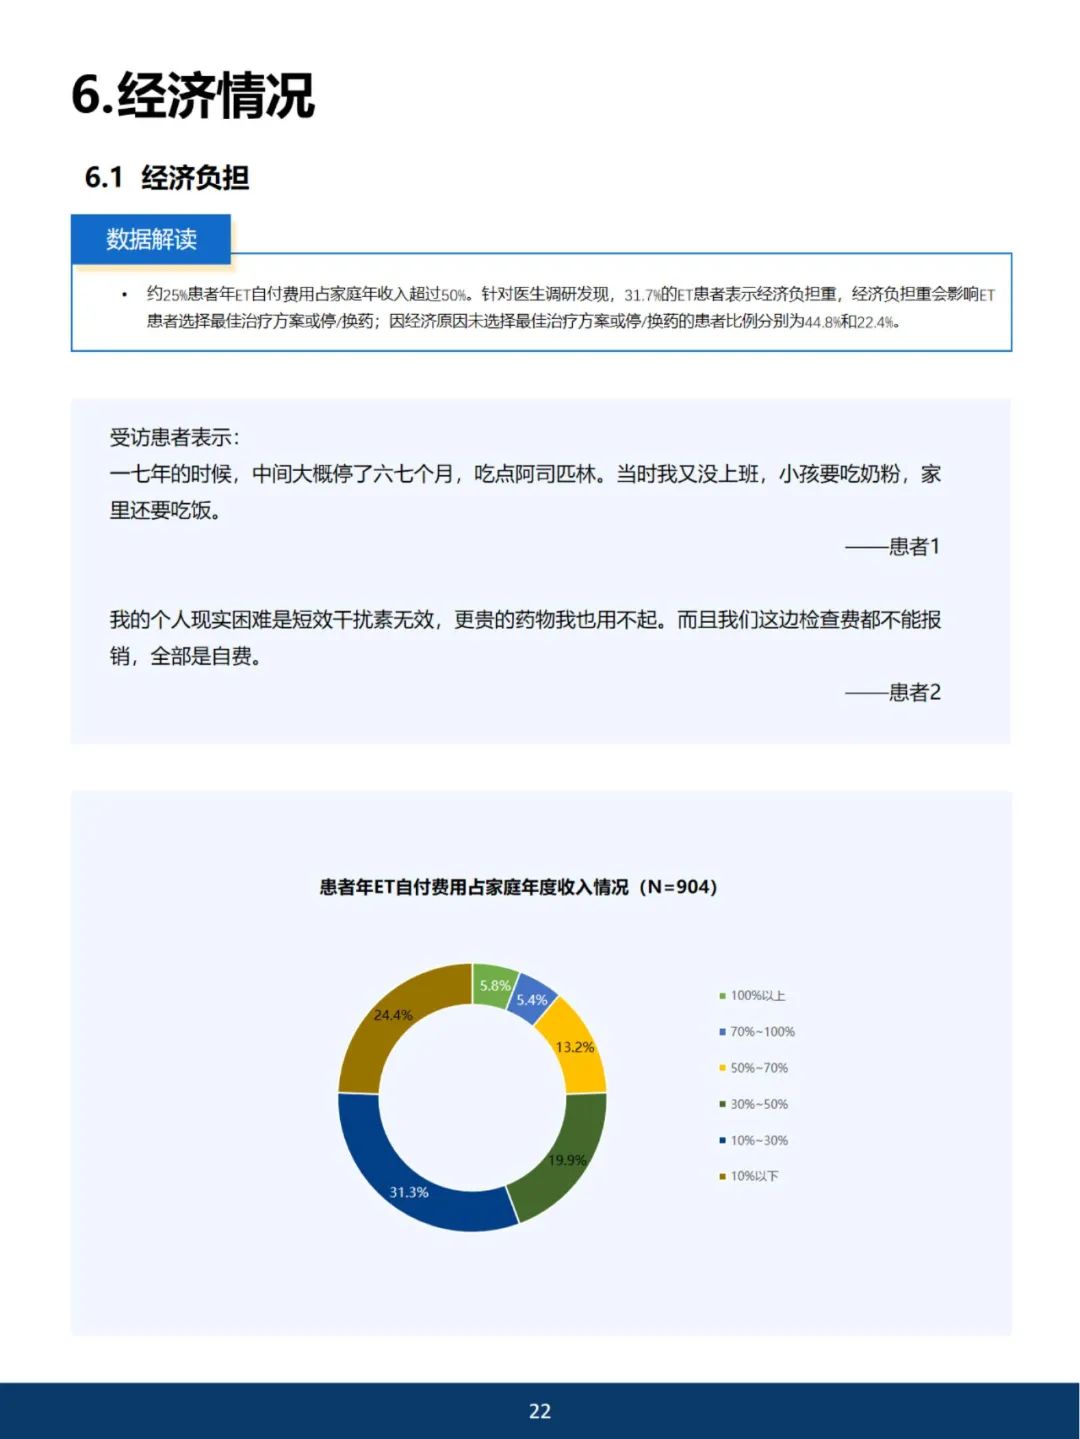Click the legend marker for 100%以上
1080x1439 pixels.
[x=721, y=995]
